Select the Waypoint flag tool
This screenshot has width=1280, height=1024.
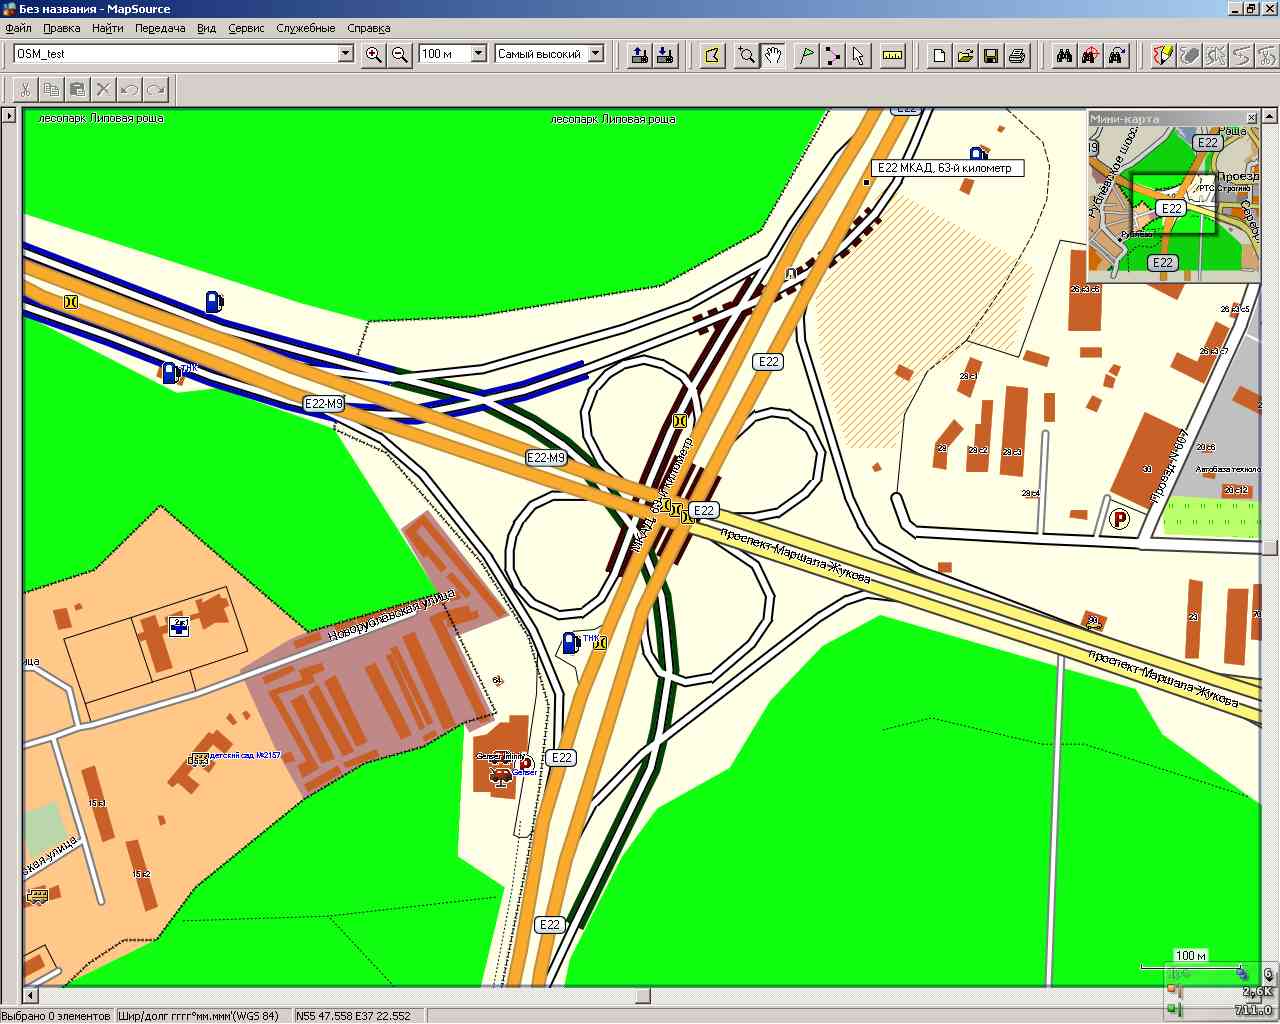806,55
